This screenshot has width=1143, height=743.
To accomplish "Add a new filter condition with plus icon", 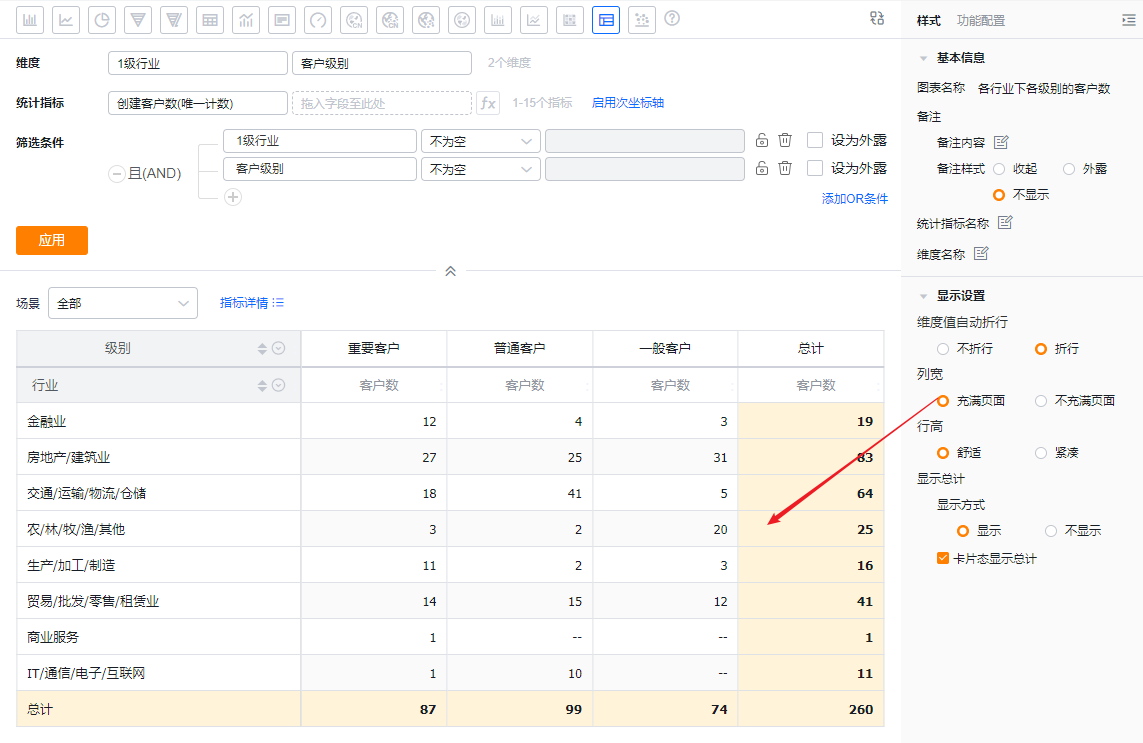I will coord(233,197).
